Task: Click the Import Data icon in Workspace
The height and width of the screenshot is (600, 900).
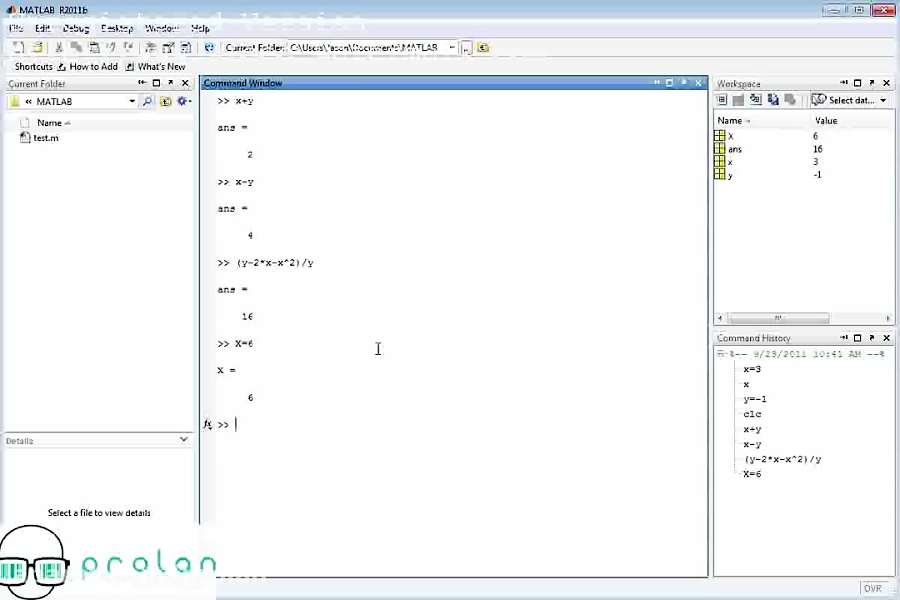Action: 757,99
